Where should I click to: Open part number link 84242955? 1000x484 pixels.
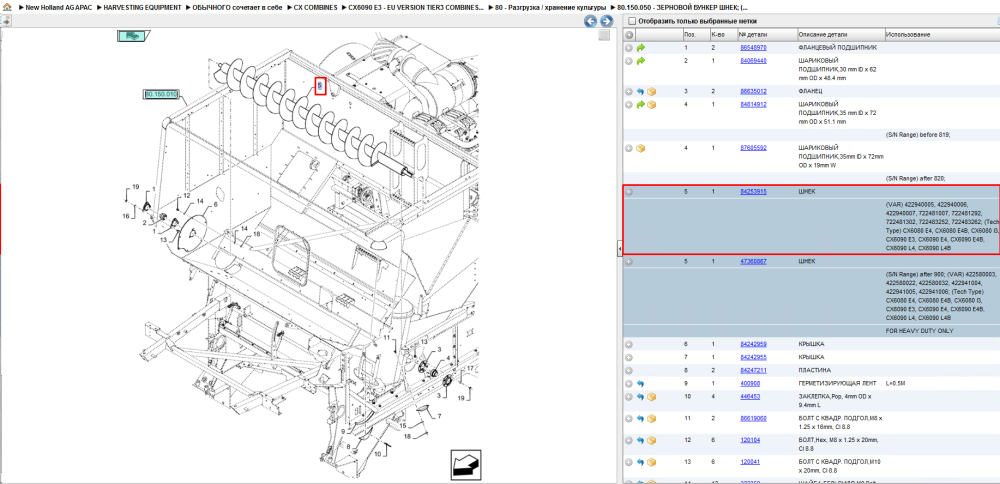coord(753,357)
